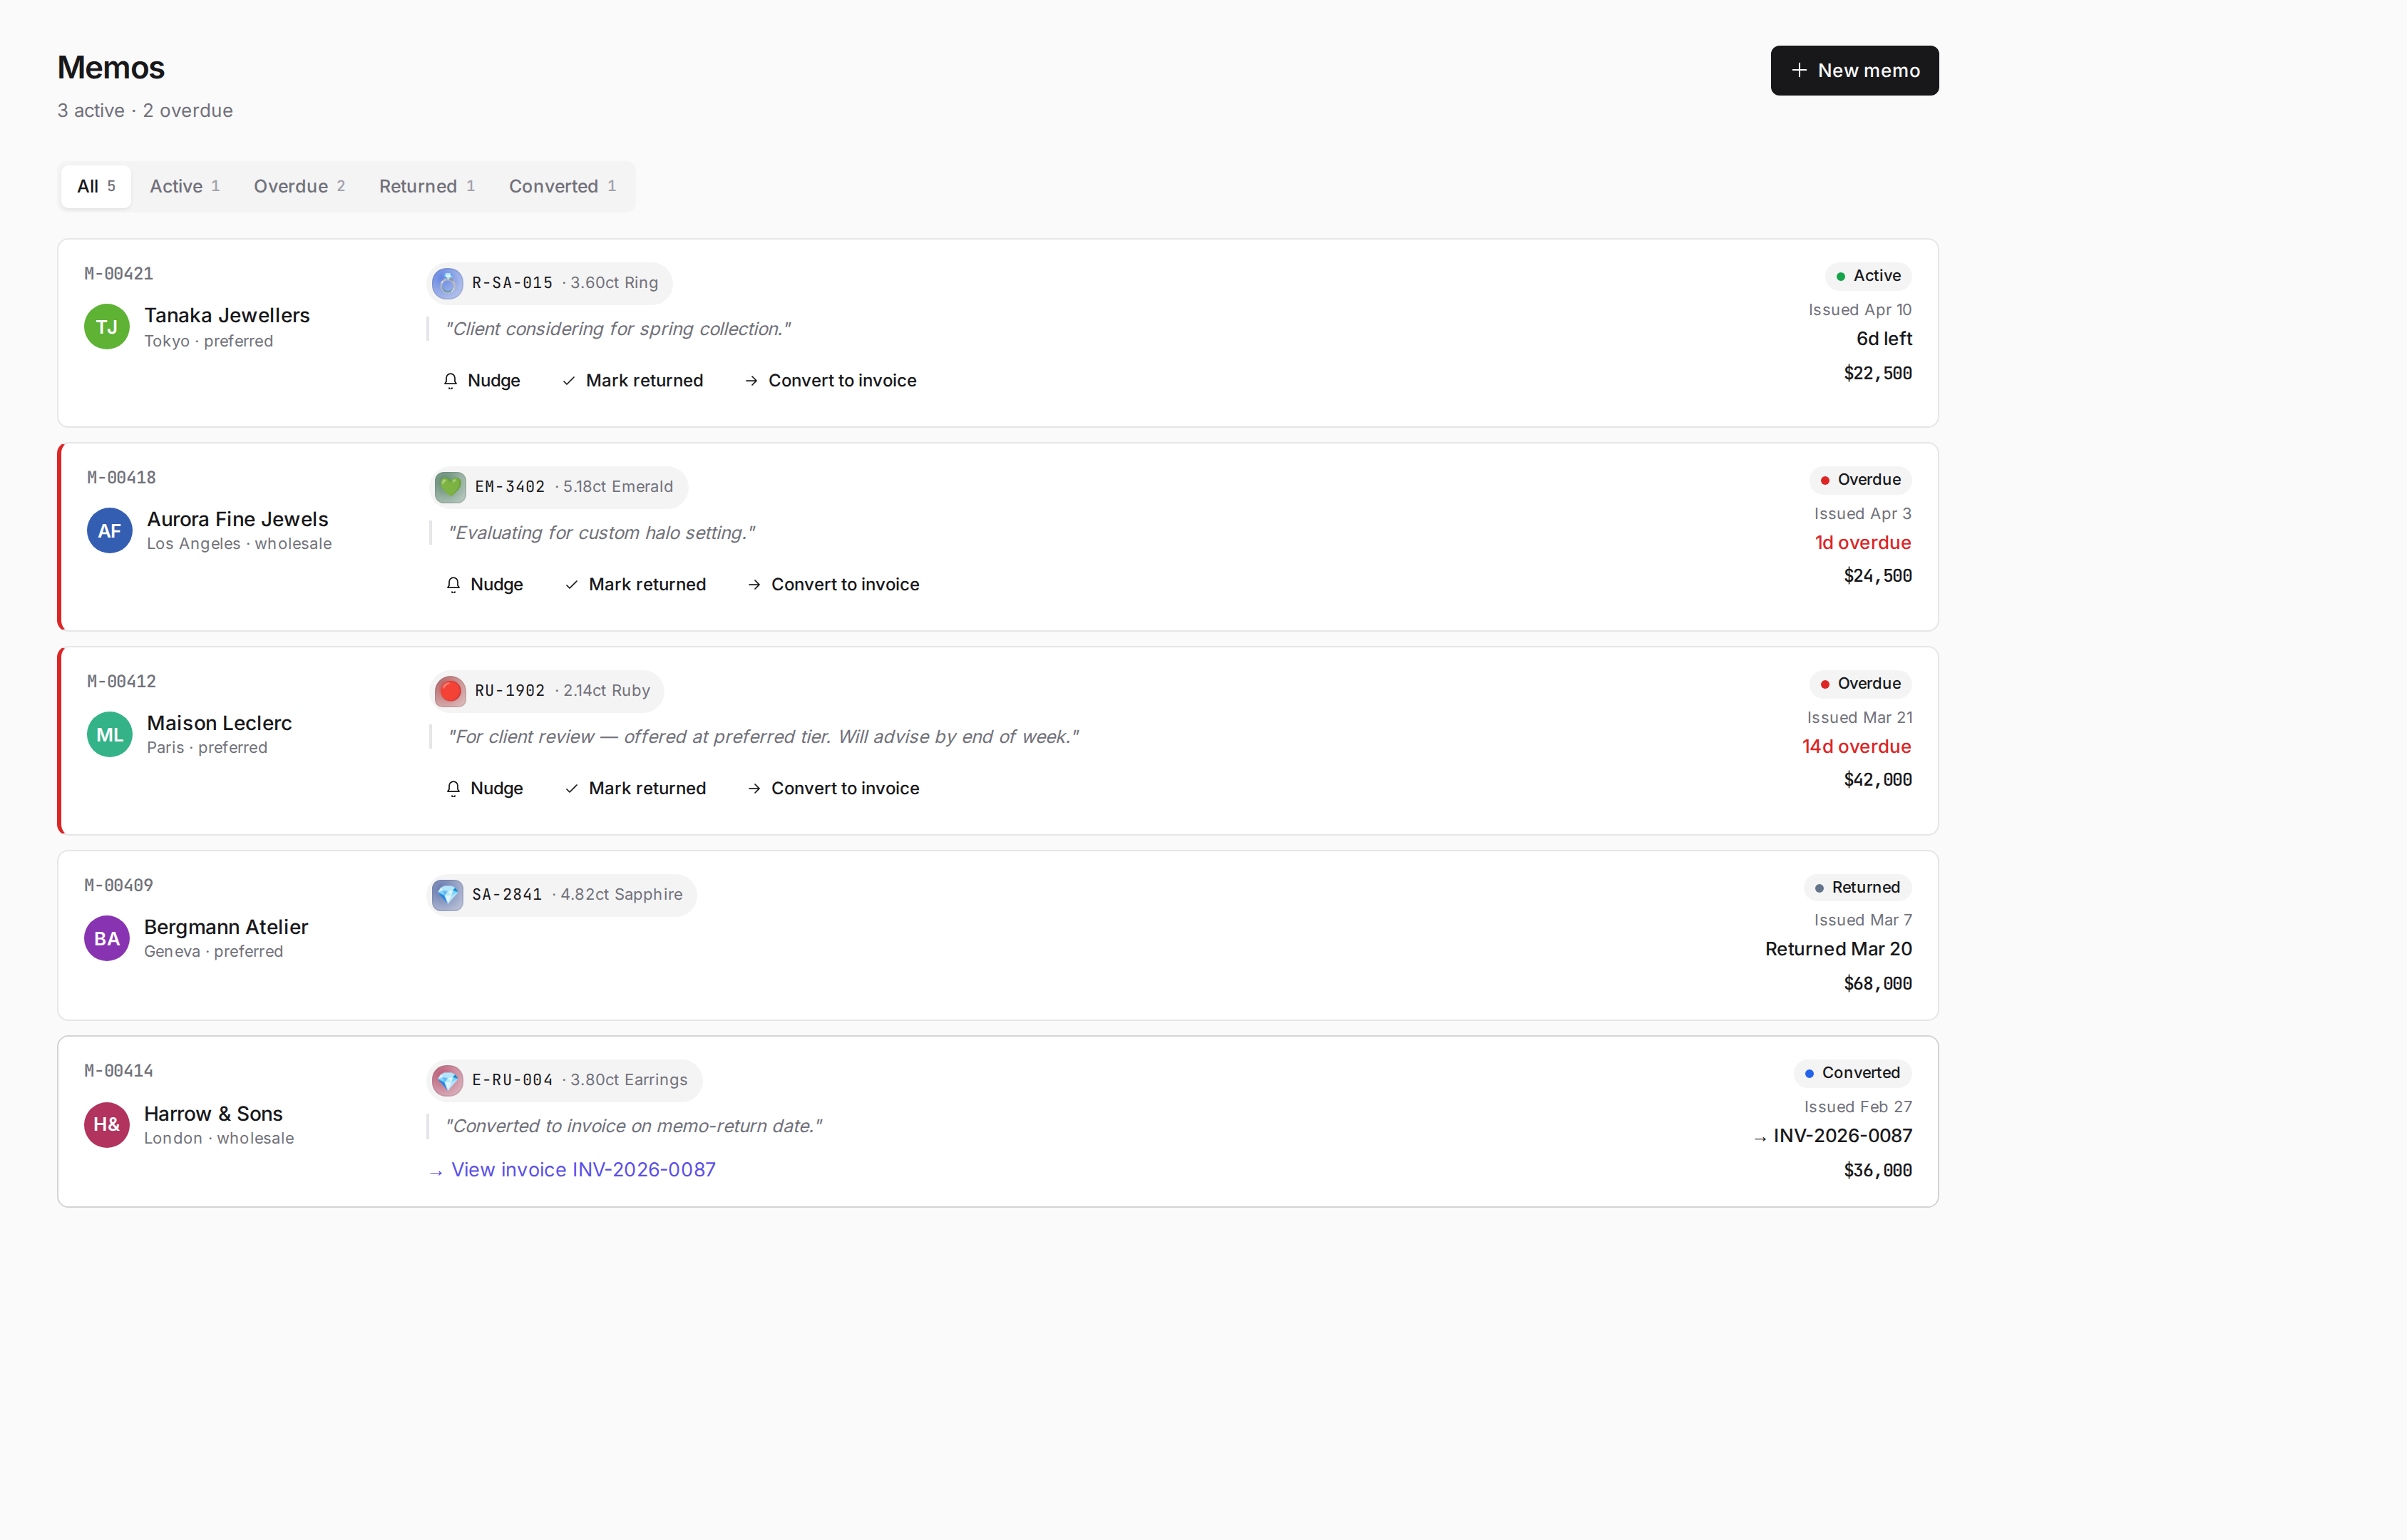The width and height of the screenshot is (2407, 1540).
Task: Click the TJ avatar for Tanaka Jewellers
Action: tap(107, 327)
